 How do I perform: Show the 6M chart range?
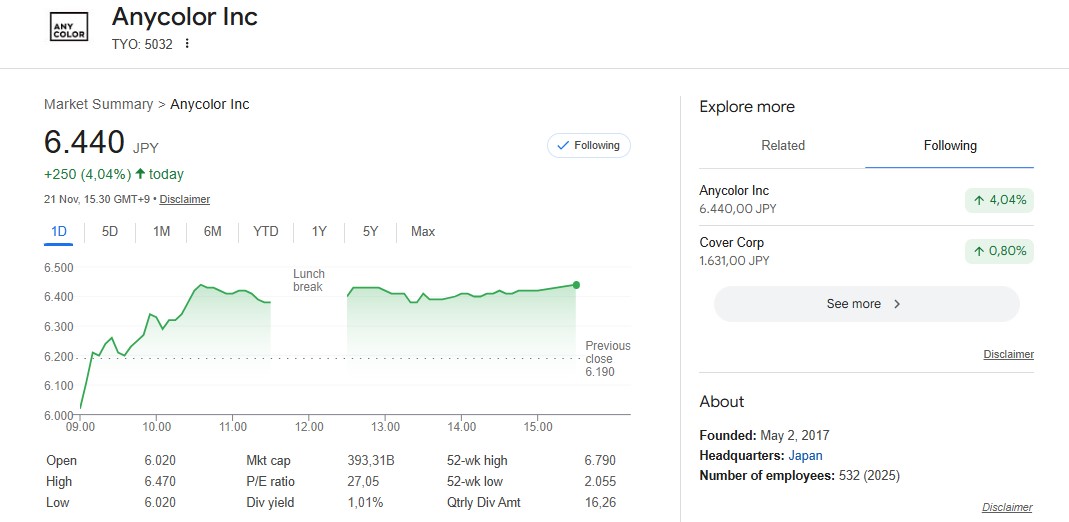[x=212, y=232]
